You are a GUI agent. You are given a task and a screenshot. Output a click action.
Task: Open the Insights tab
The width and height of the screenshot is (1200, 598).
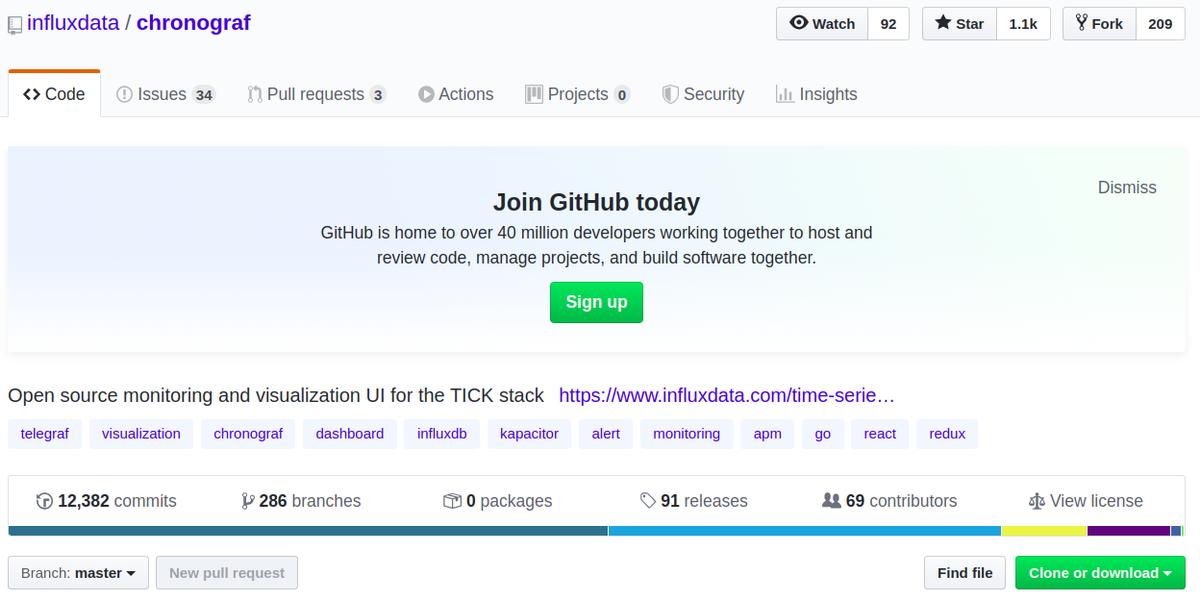pyautogui.click(x=816, y=94)
